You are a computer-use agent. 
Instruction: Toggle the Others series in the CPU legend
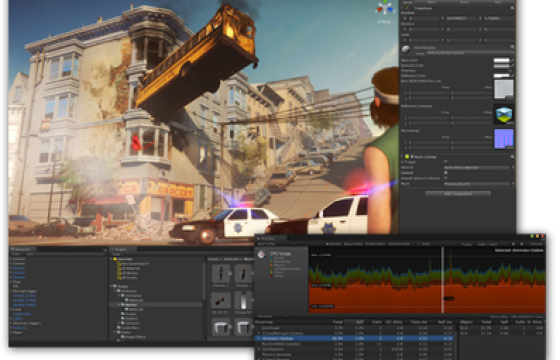[x=278, y=276]
